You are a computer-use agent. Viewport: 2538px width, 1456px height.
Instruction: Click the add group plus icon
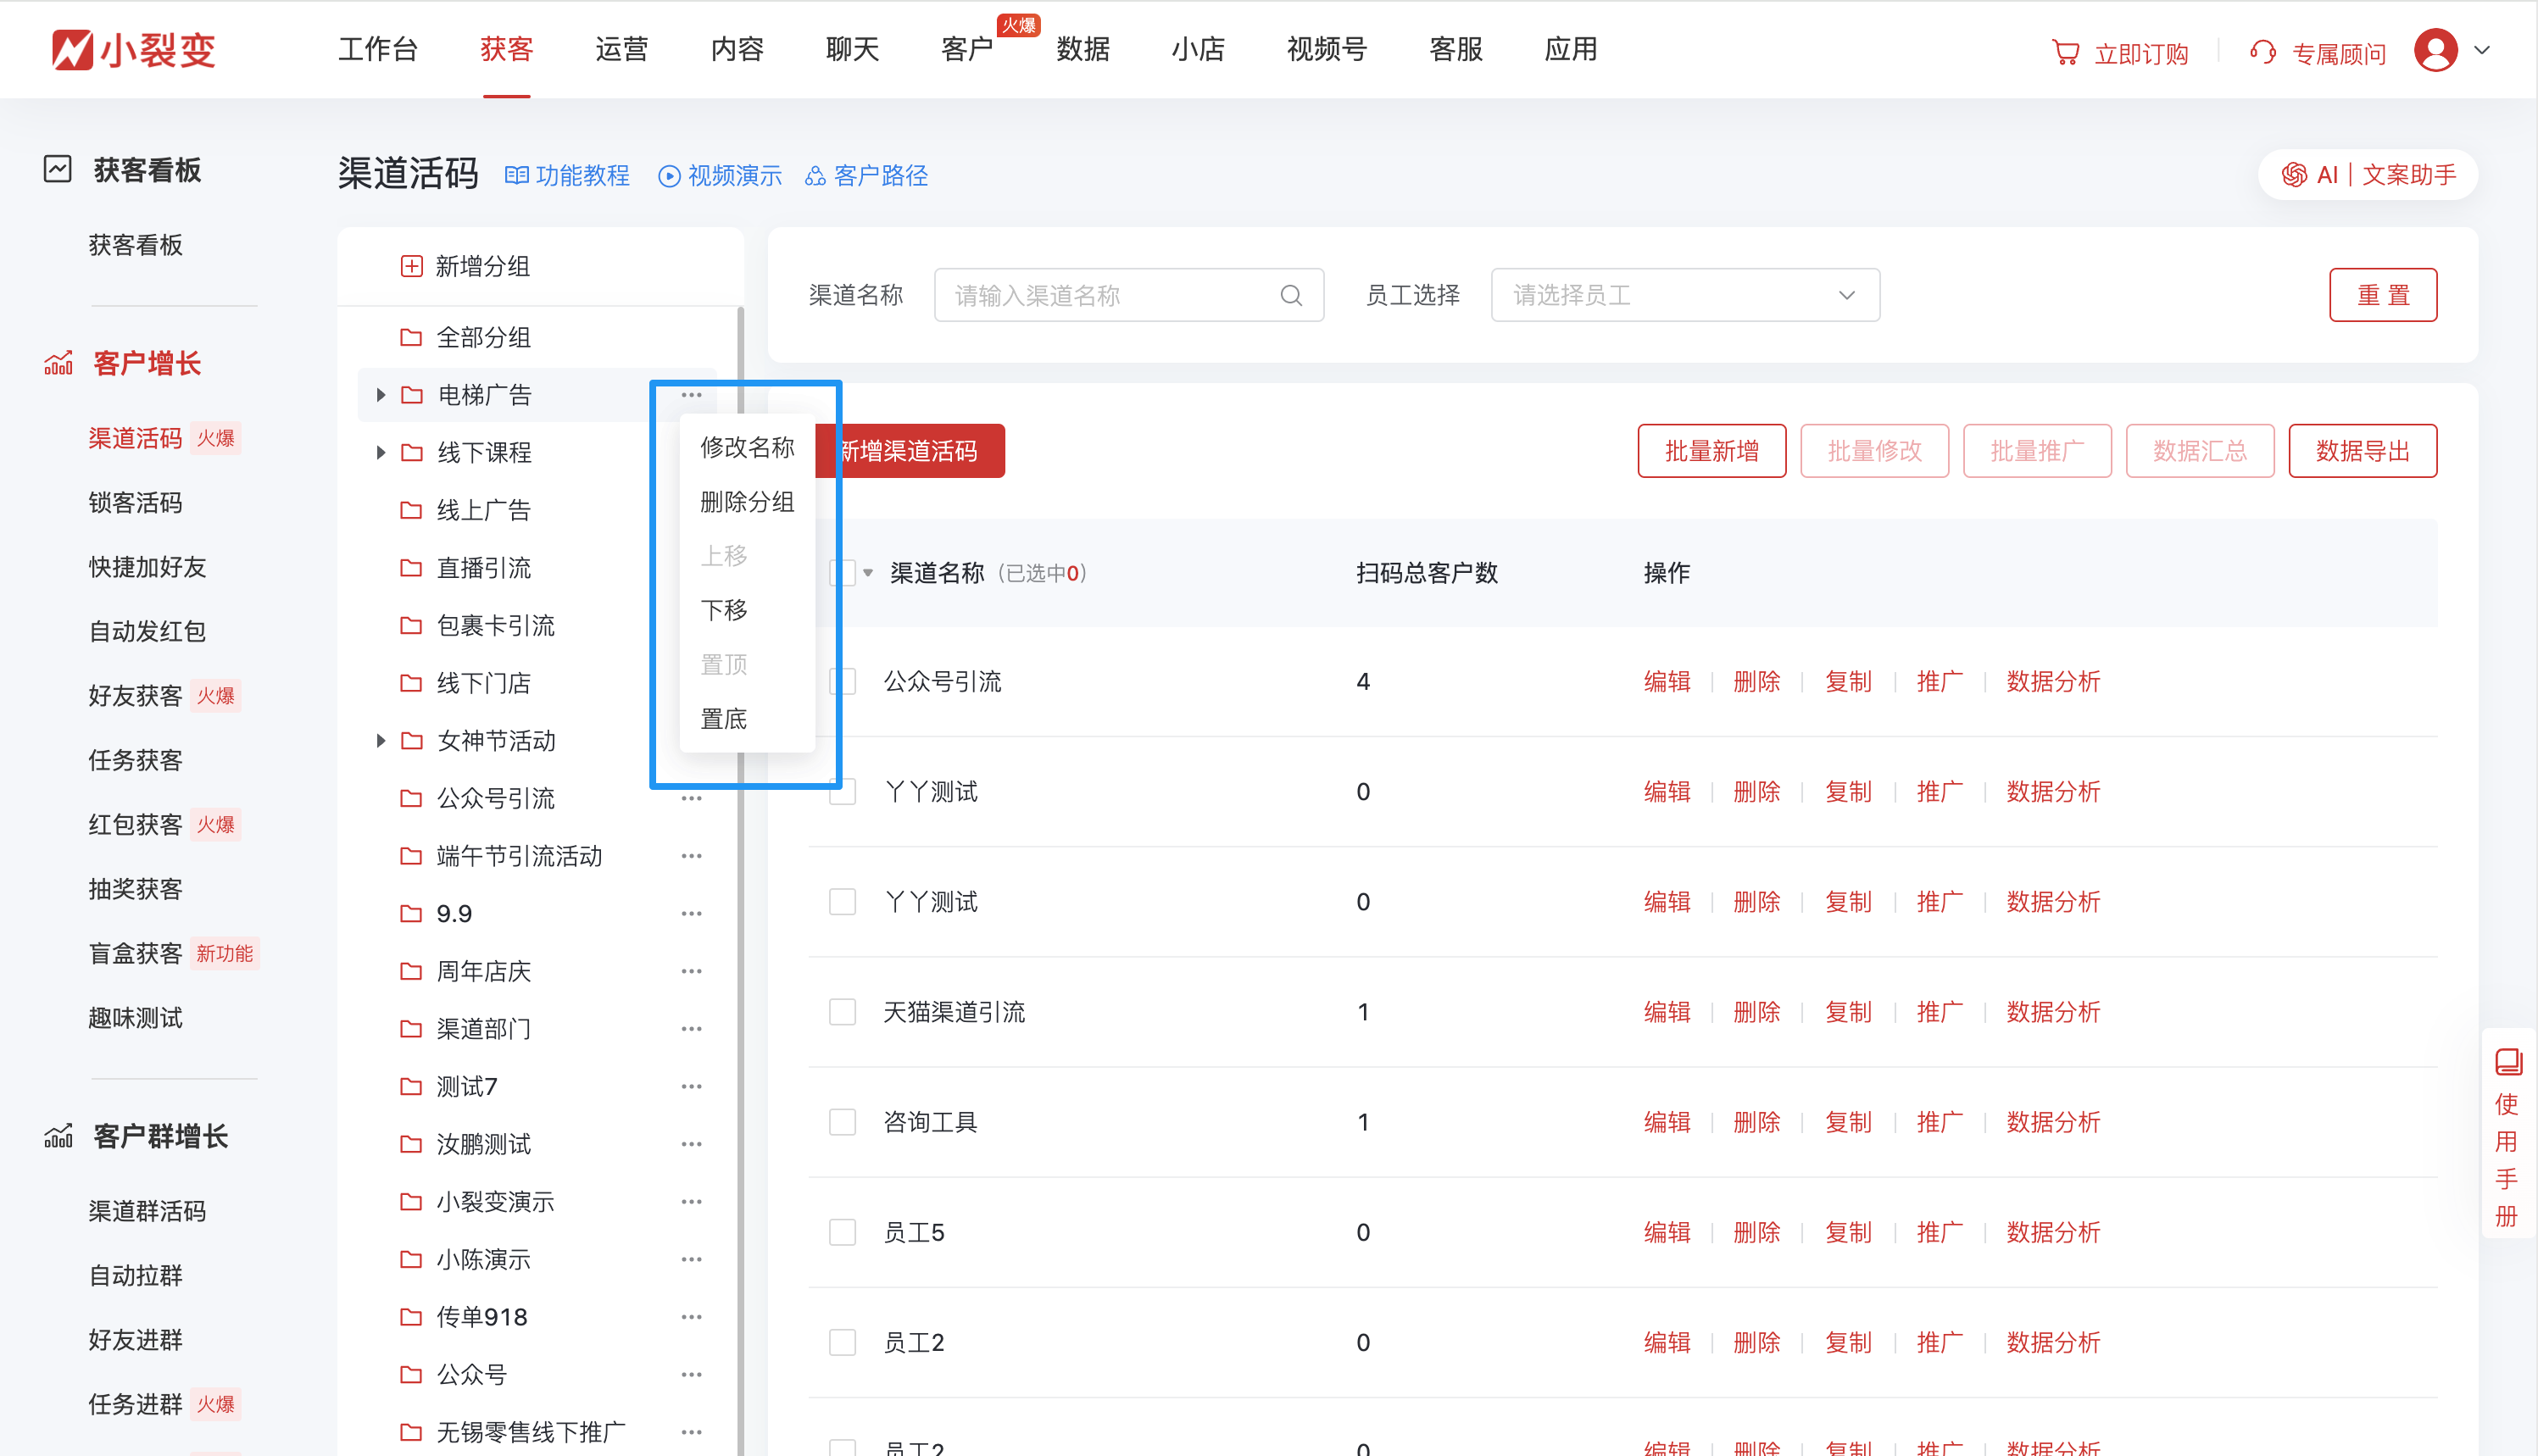pos(411,266)
